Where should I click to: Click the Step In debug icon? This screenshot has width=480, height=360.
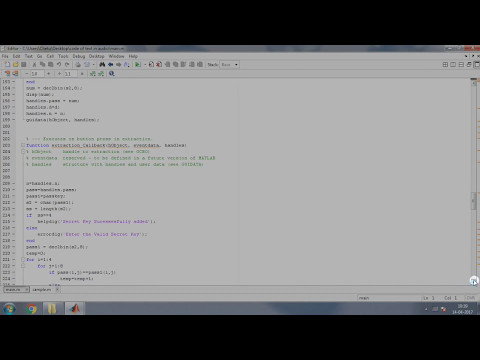pos(175,64)
